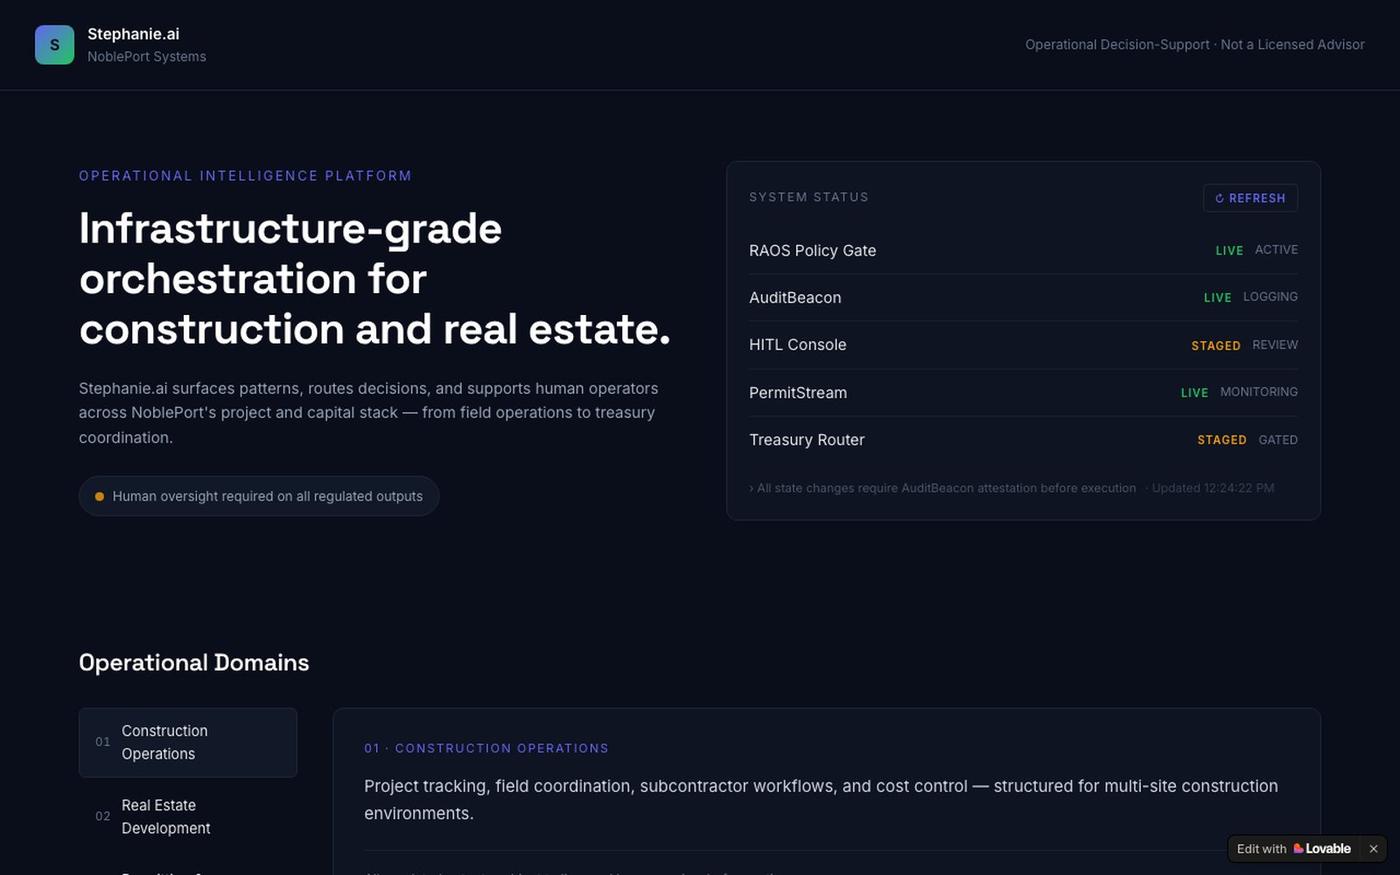Click the Stephanie.ai logo icon

(x=54, y=45)
